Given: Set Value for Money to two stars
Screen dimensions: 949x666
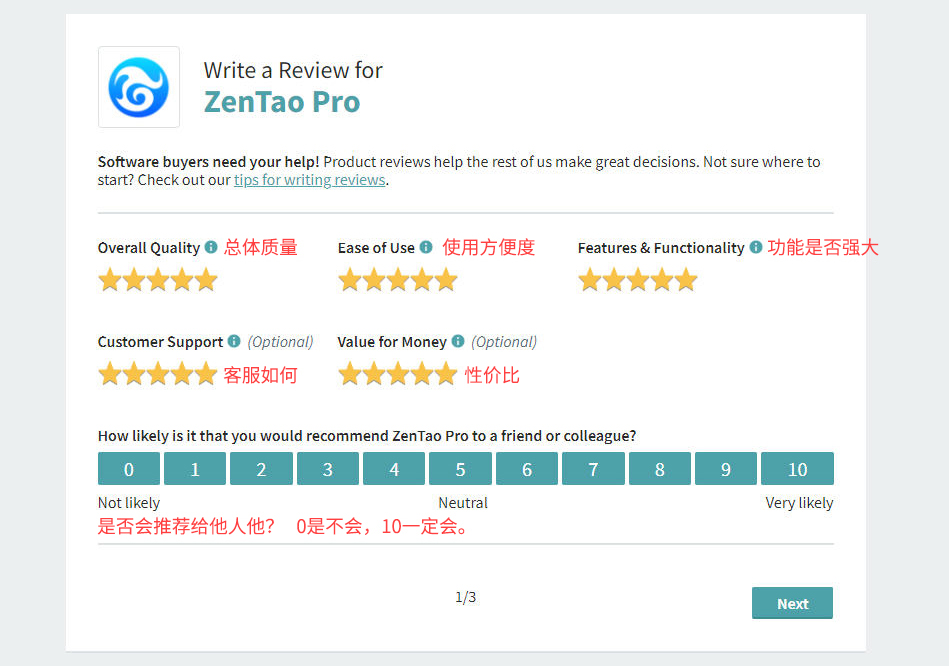Looking at the screenshot, I should 374,374.
